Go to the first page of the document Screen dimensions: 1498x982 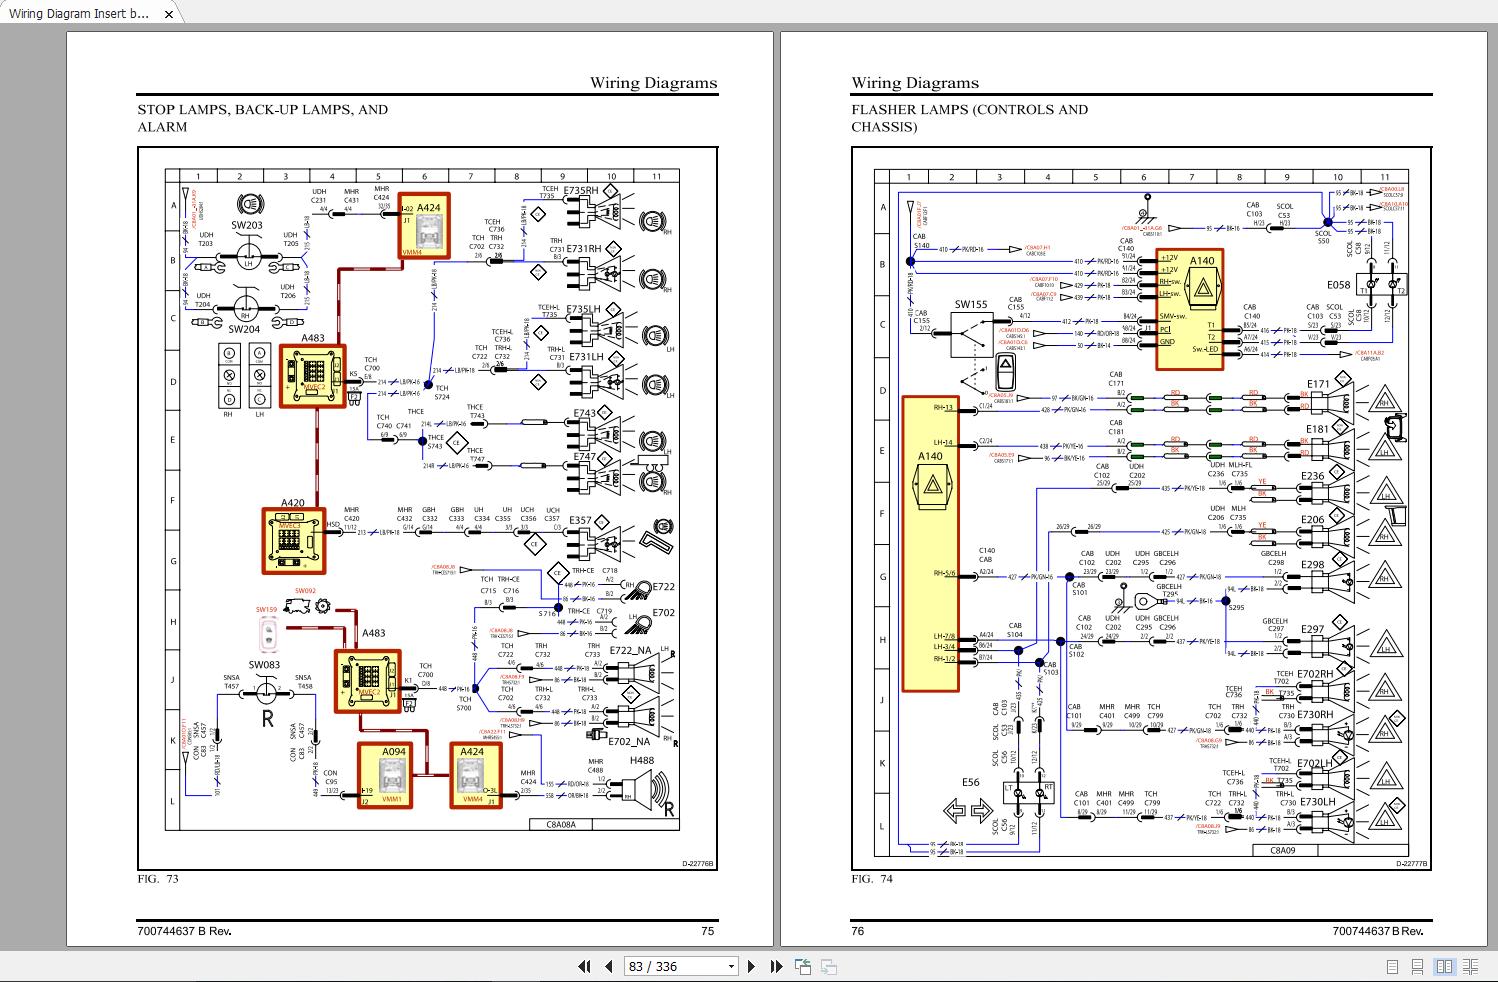point(585,966)
